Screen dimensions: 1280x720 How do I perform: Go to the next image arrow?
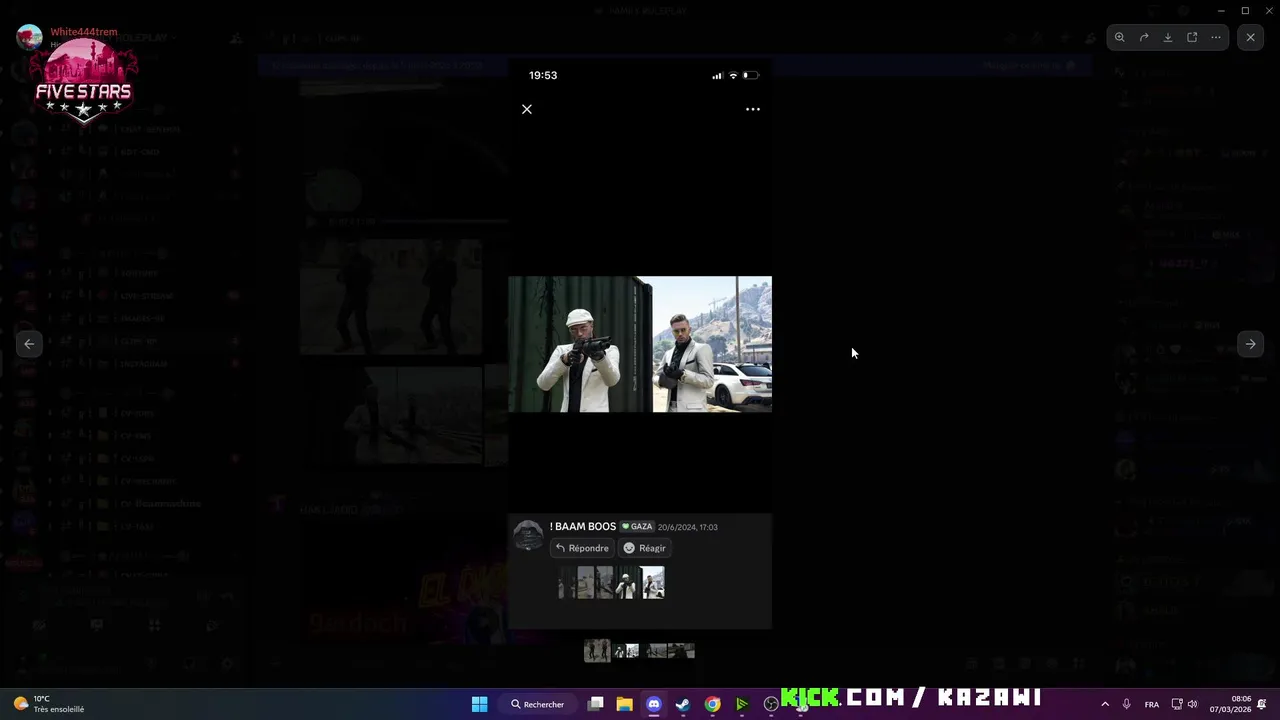coord(1250,344)
